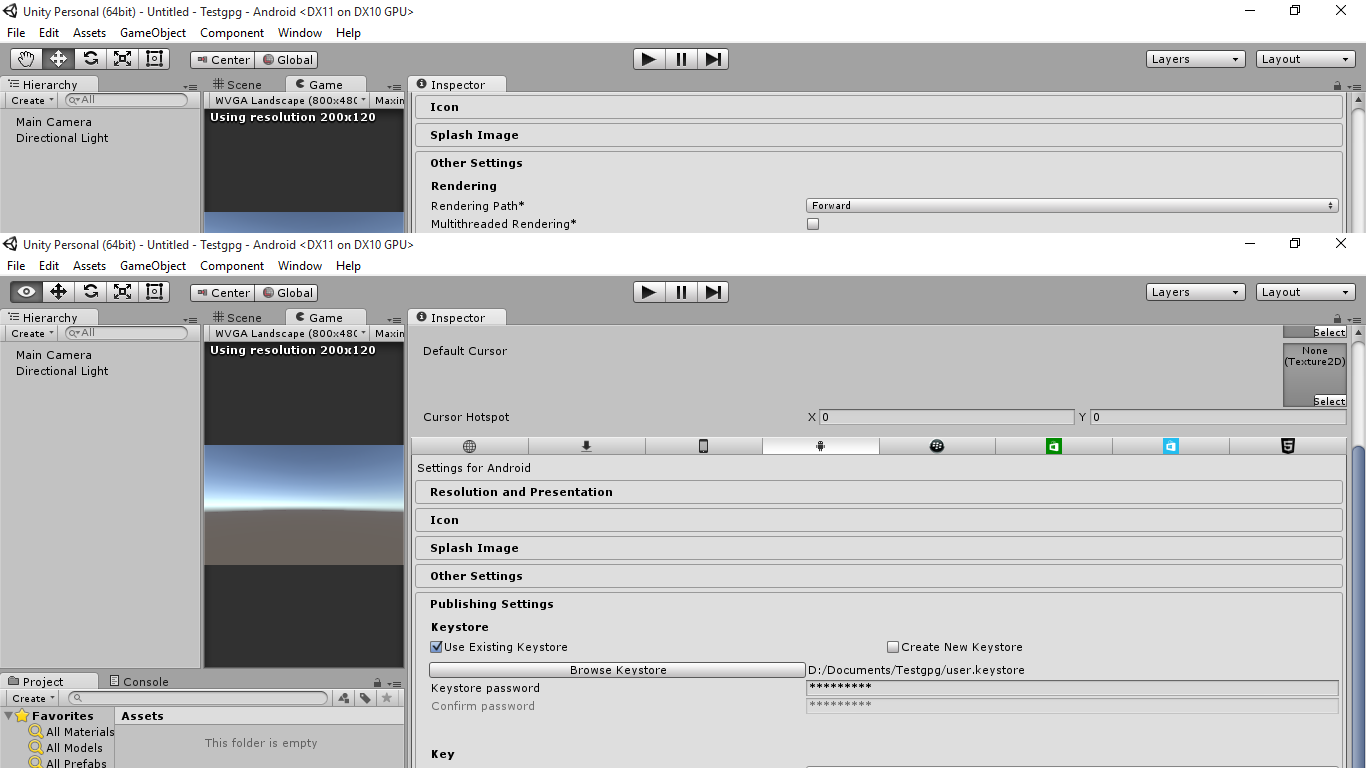Select the Rect tool in the top window
Screen dimensions: 1366x768
(x=154, y=59)
